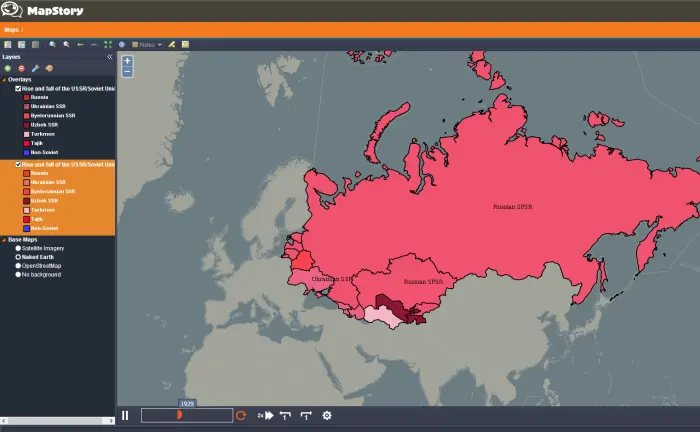700x432 pixels.
Task: Collapse the Base Maps tree group
Action: click(x=4, y=240)
